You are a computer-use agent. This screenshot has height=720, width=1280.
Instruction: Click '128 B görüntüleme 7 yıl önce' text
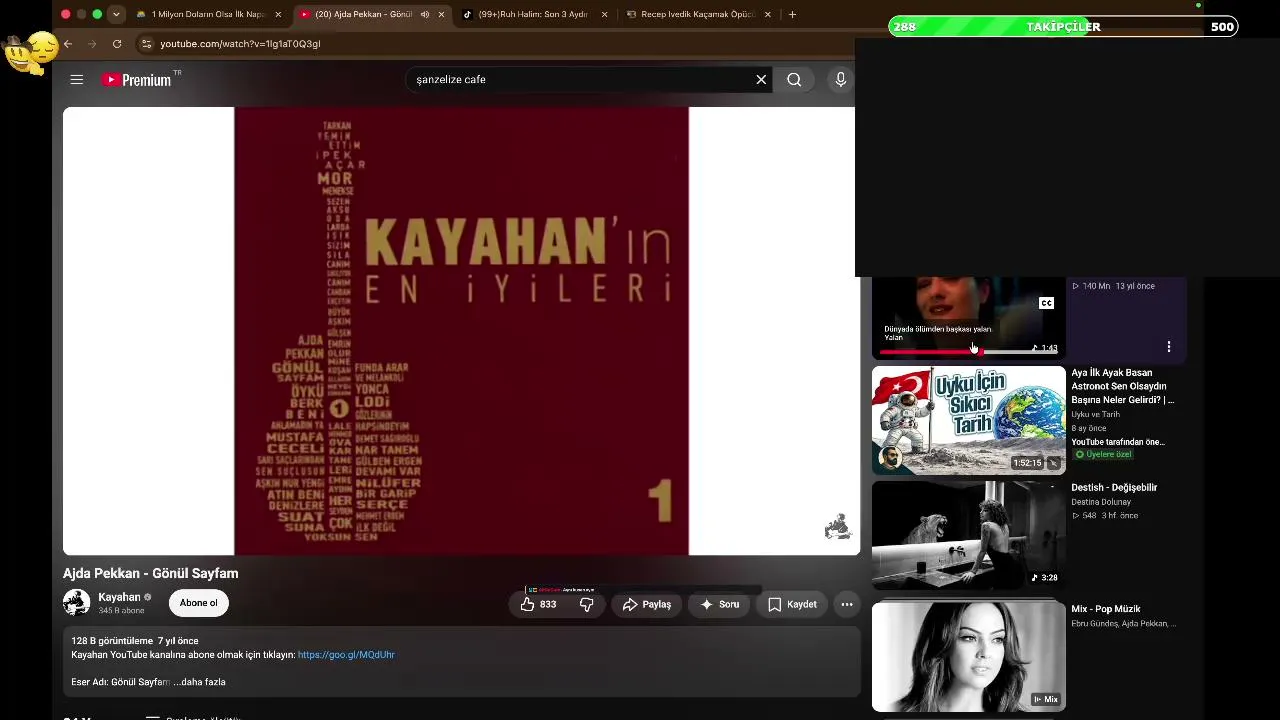[135, 641]
